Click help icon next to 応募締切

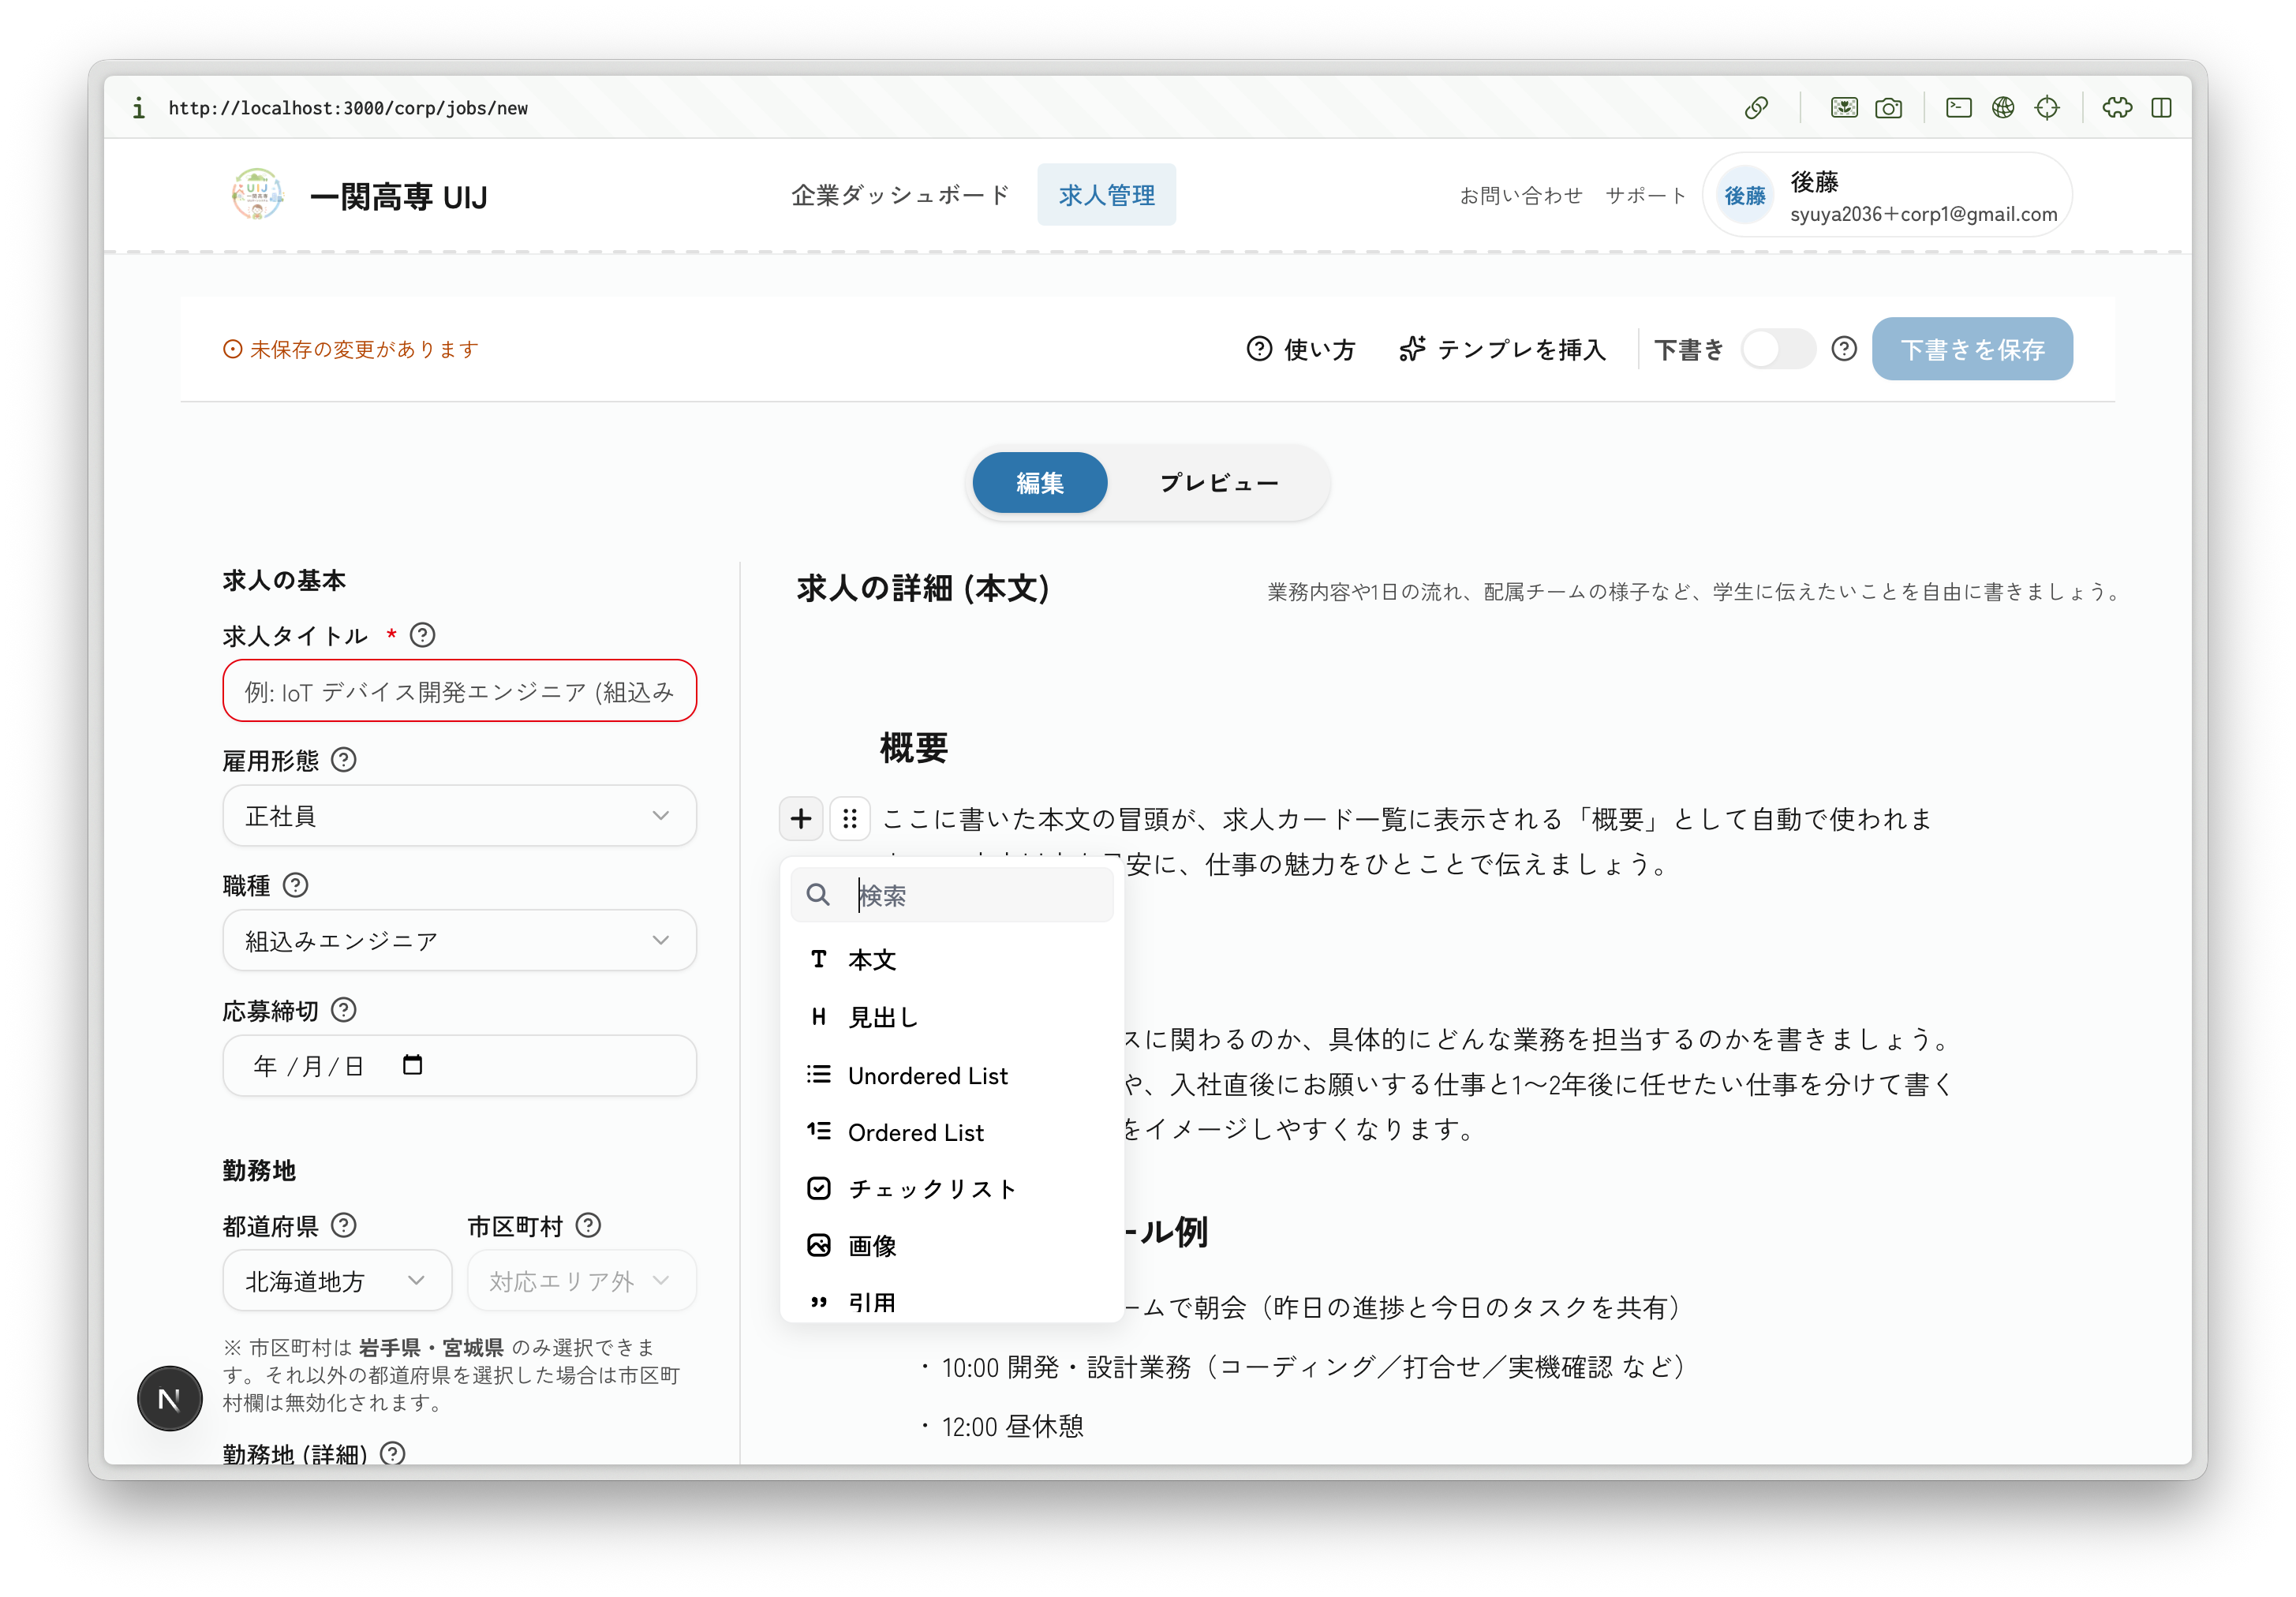[x=344, y=1010]
